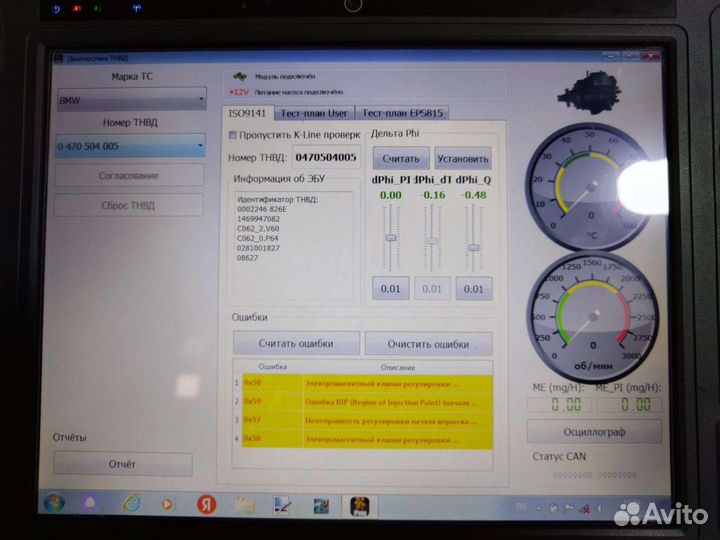720x540 pixels.
Task: Select error row 4 with code 0x50
Action: pos(367,439)
